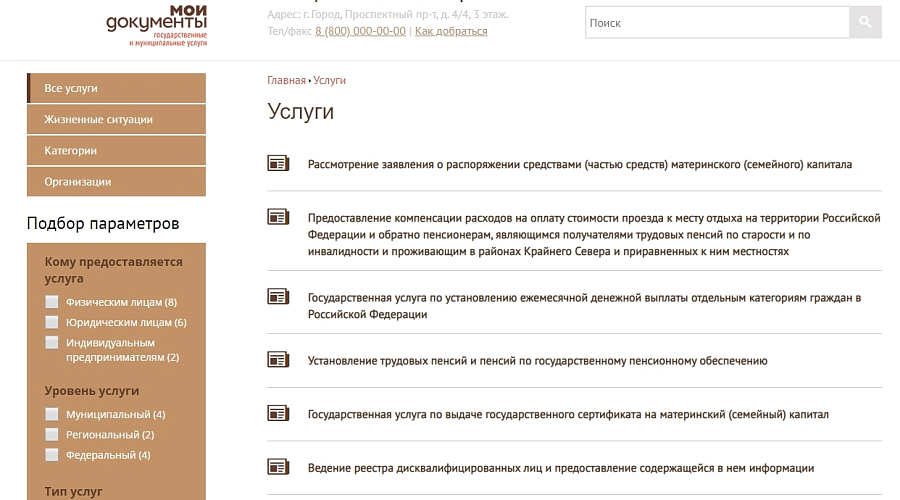Enable the Муниципальный (4) filter
The height and width of the screenshot is (500, 900).
(x=52, y=414)
